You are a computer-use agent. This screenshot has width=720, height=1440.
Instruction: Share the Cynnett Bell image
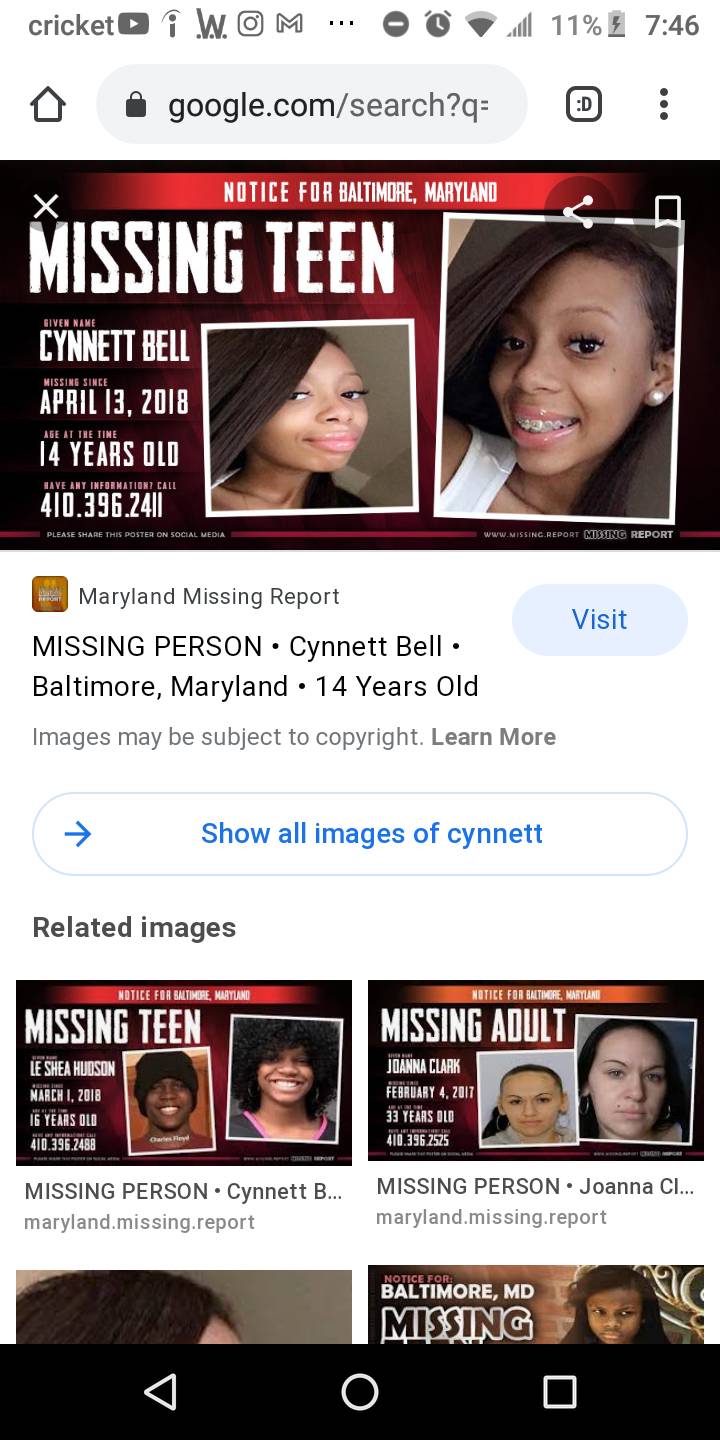pyautogui.click(x=578, y=211)
